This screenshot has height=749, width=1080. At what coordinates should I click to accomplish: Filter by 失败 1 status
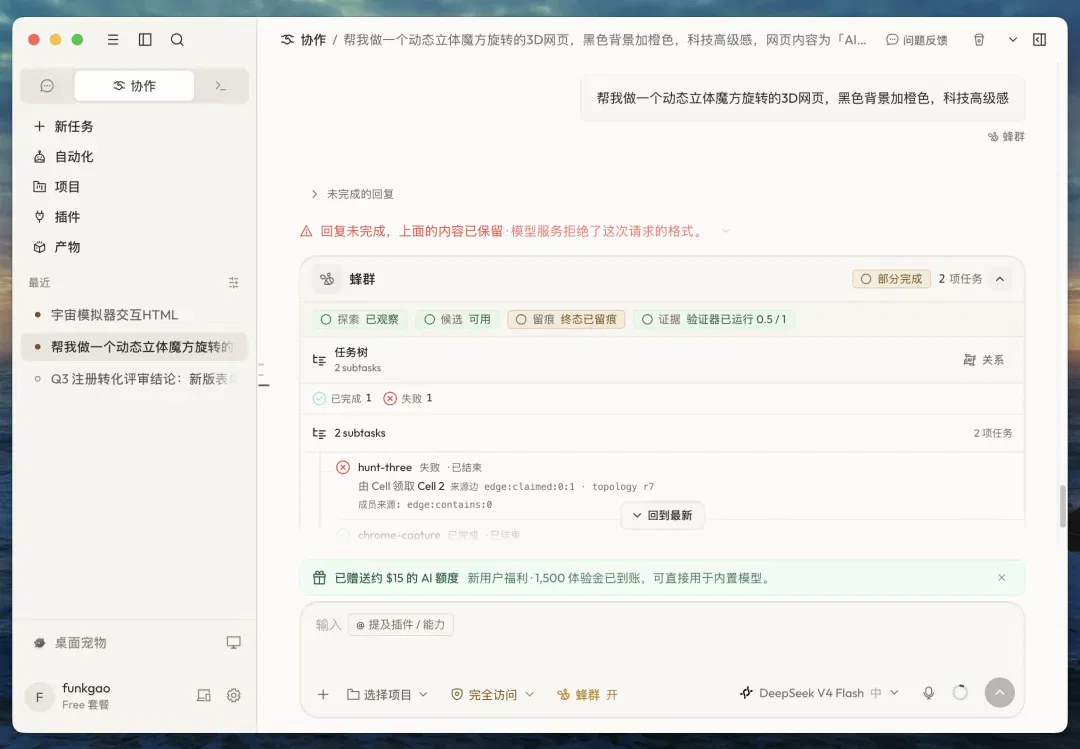click(408, 398)
